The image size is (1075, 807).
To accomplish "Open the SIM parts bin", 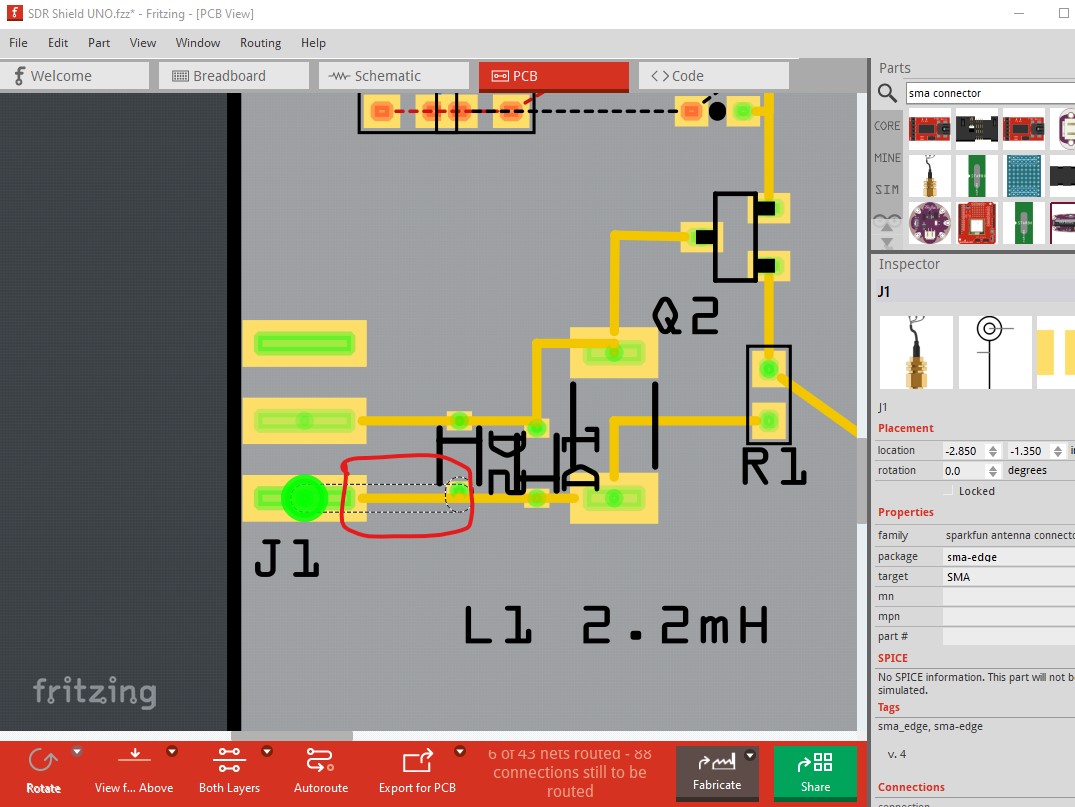I will point(886,189).
